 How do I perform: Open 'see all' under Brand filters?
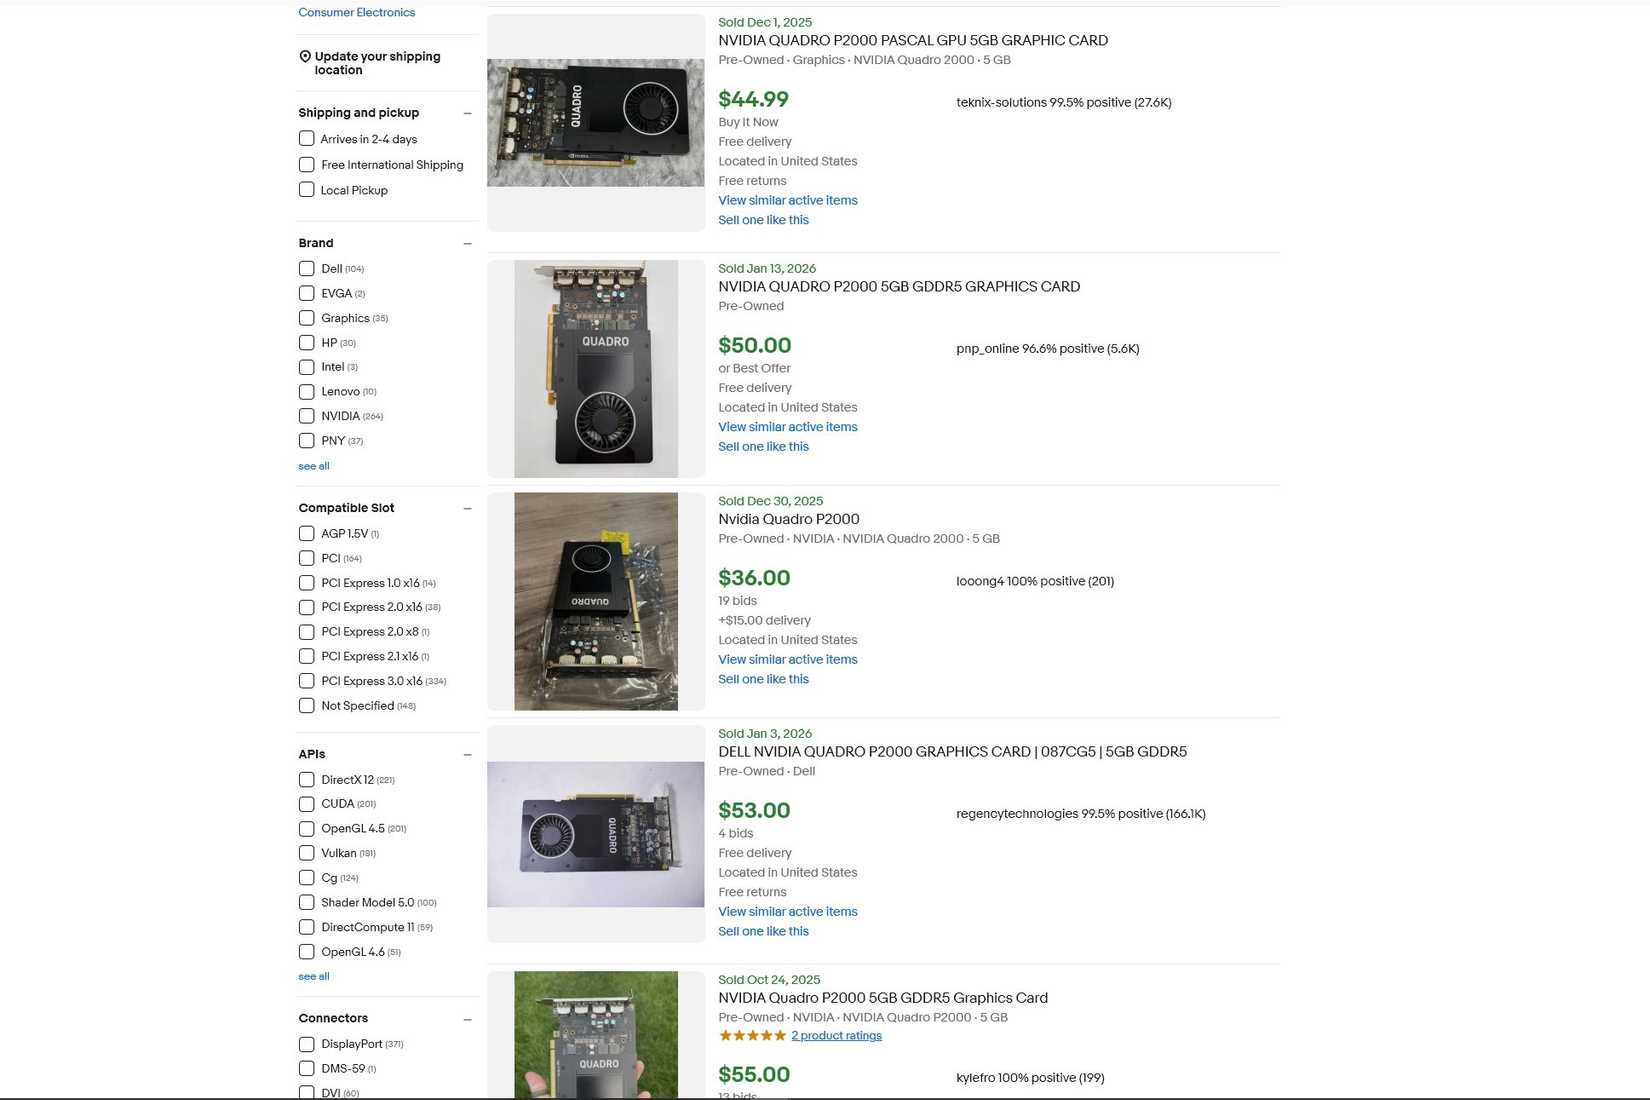(x=313, y=466)
